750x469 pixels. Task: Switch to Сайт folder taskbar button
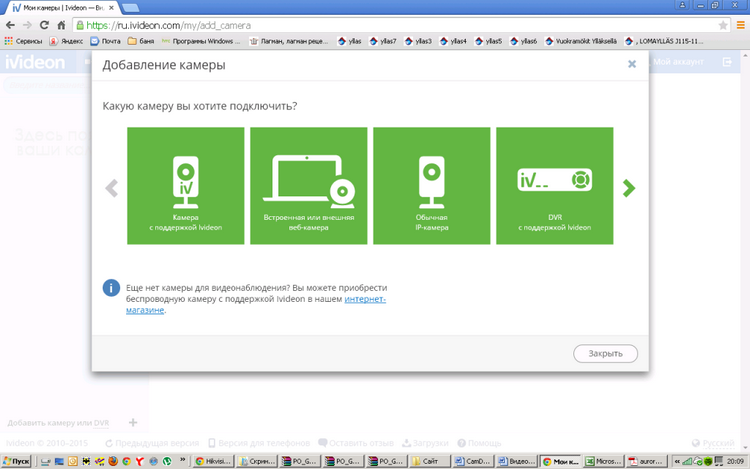(430, 461)
